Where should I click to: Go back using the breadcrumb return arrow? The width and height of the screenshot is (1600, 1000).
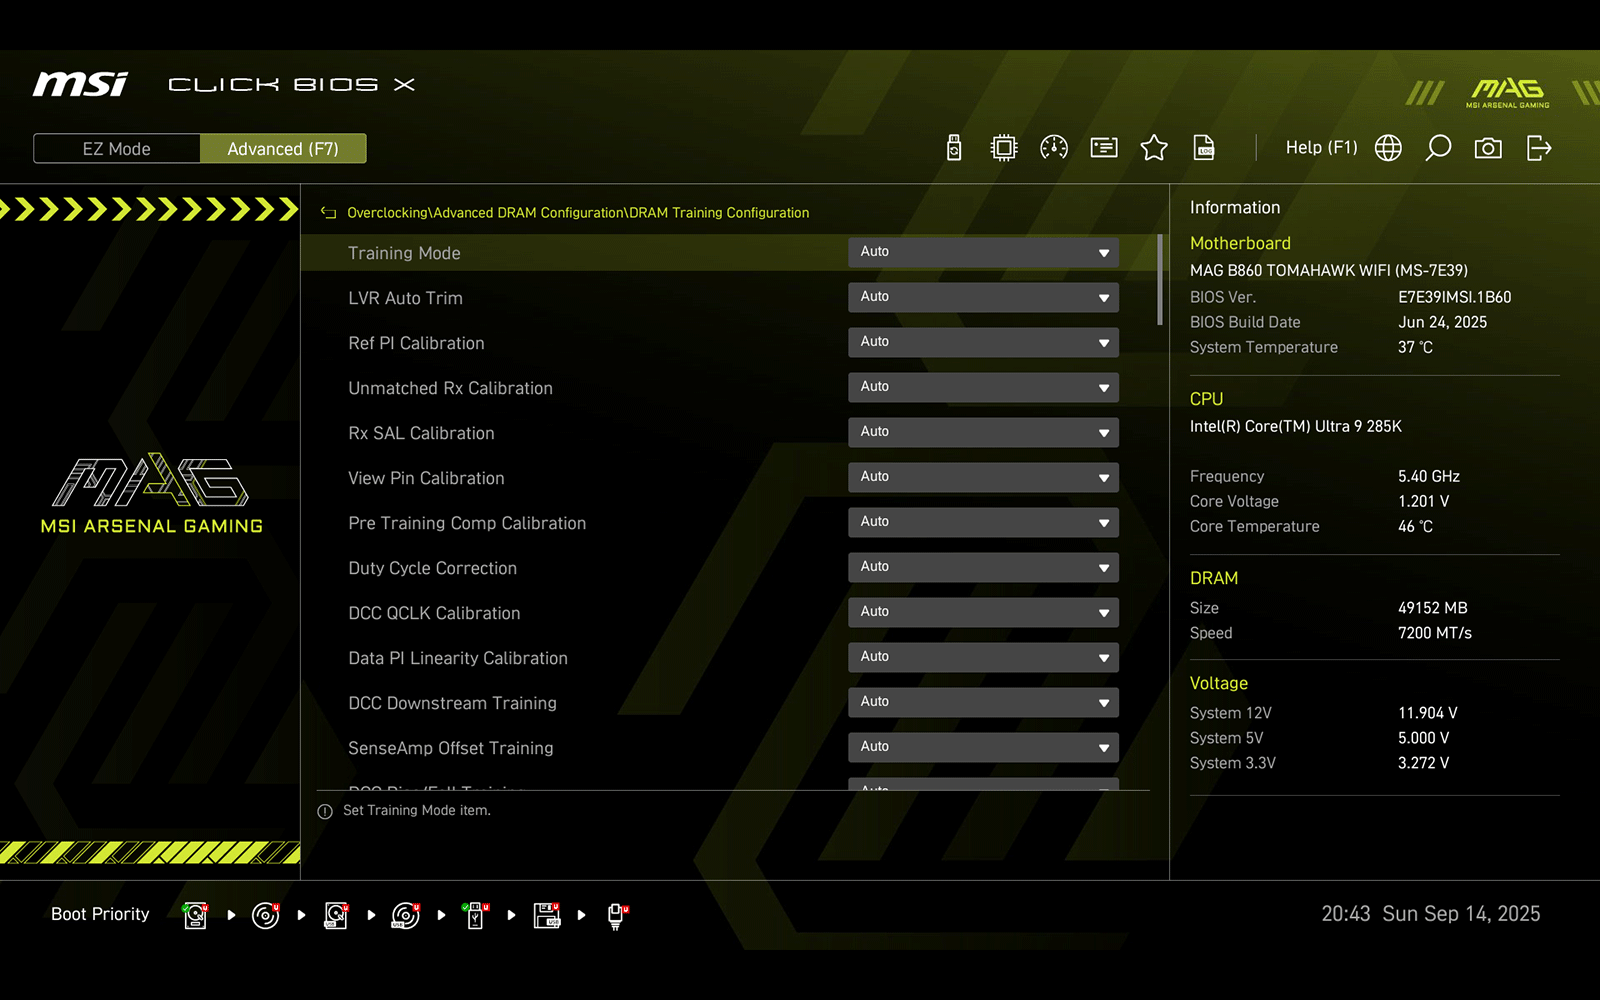(x=328, y=212)
